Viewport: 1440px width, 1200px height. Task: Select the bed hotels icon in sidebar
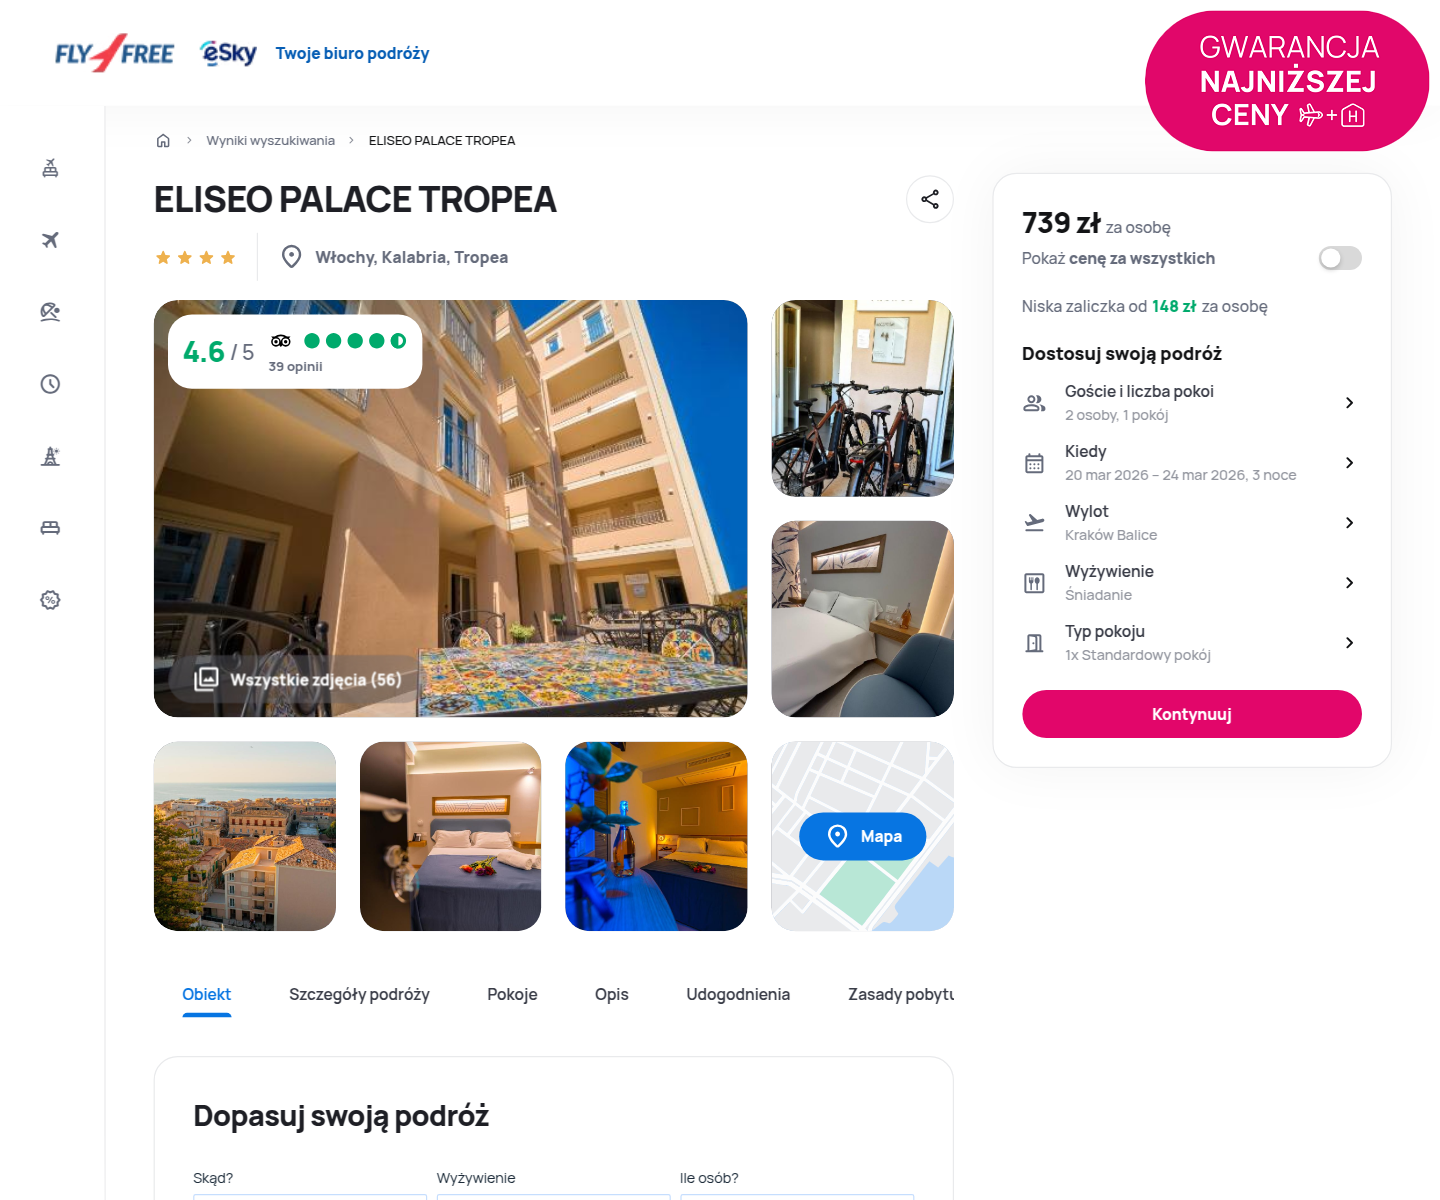(50, 528)
